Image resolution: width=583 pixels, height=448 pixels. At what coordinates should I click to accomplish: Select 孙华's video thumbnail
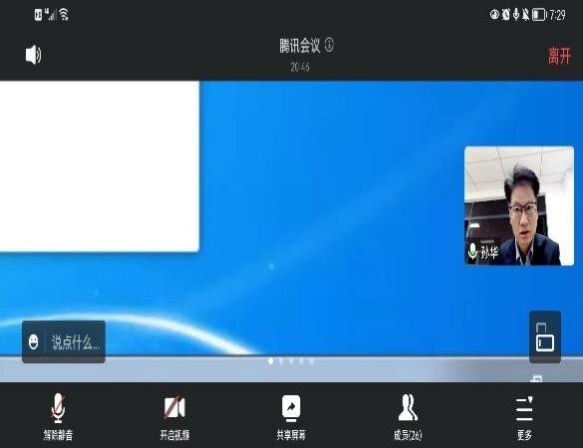coord(519,206)
